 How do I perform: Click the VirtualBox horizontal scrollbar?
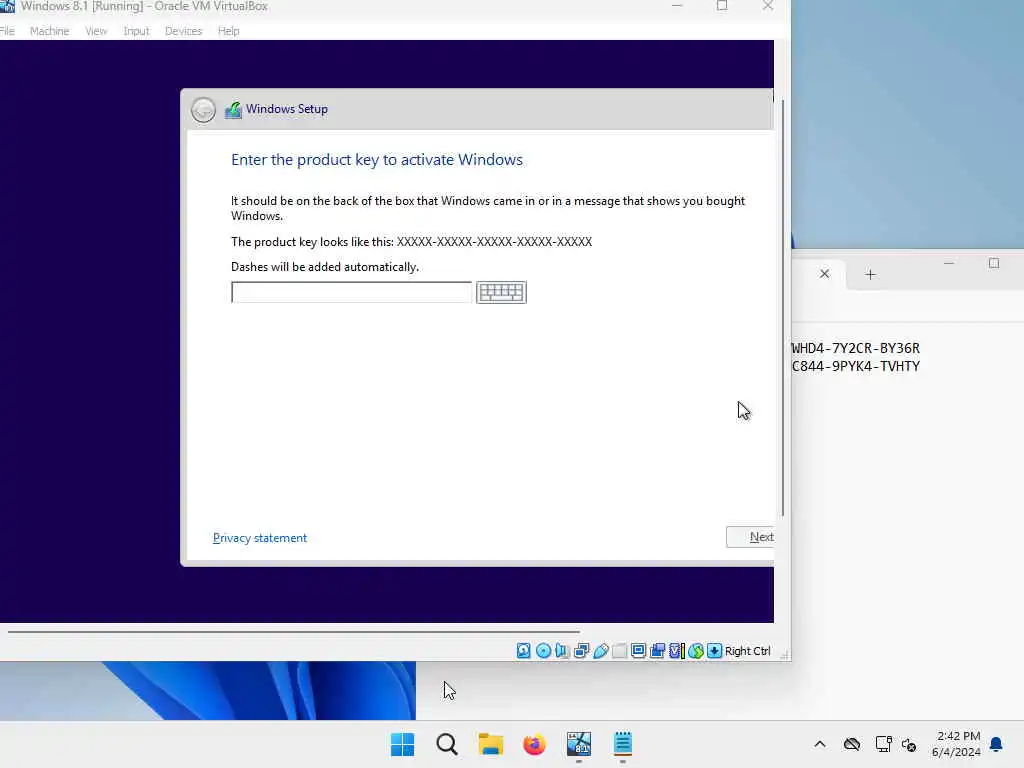tap(294, 632)
